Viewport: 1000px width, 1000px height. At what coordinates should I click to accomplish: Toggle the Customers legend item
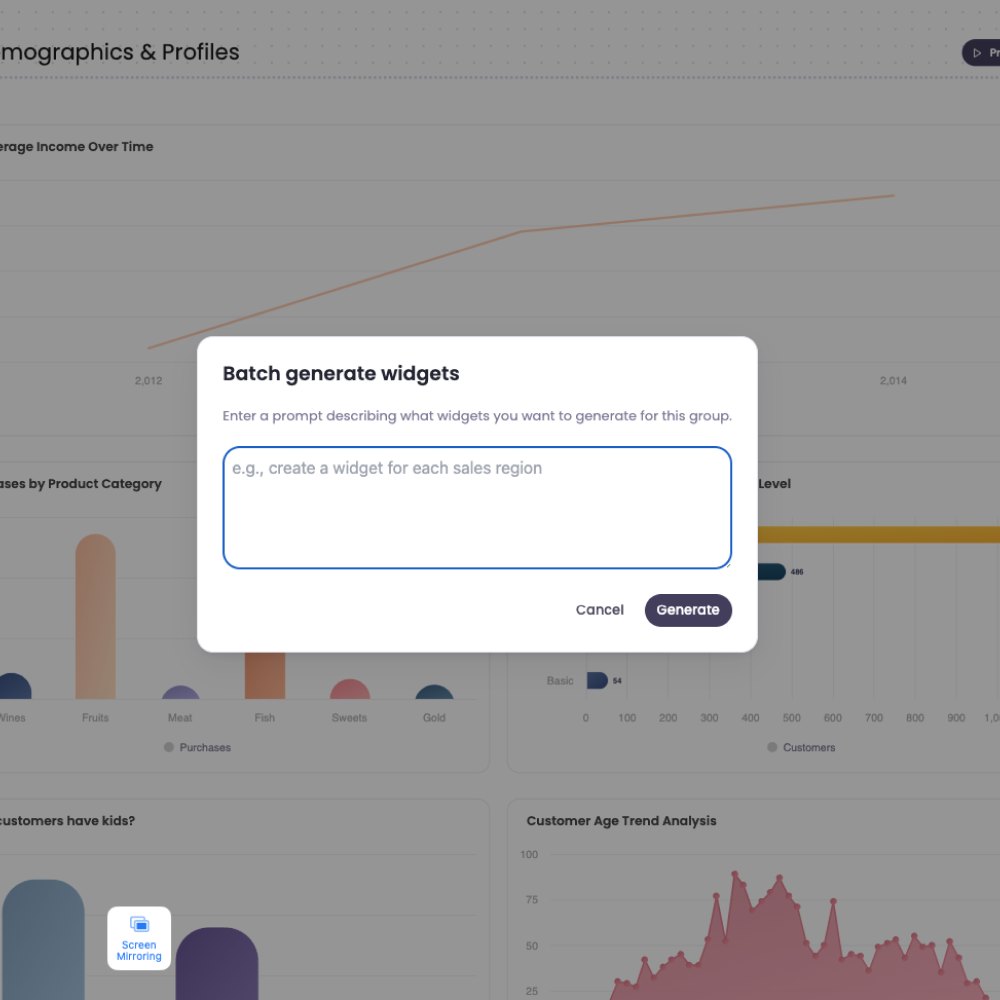click(x=801, y=747)
